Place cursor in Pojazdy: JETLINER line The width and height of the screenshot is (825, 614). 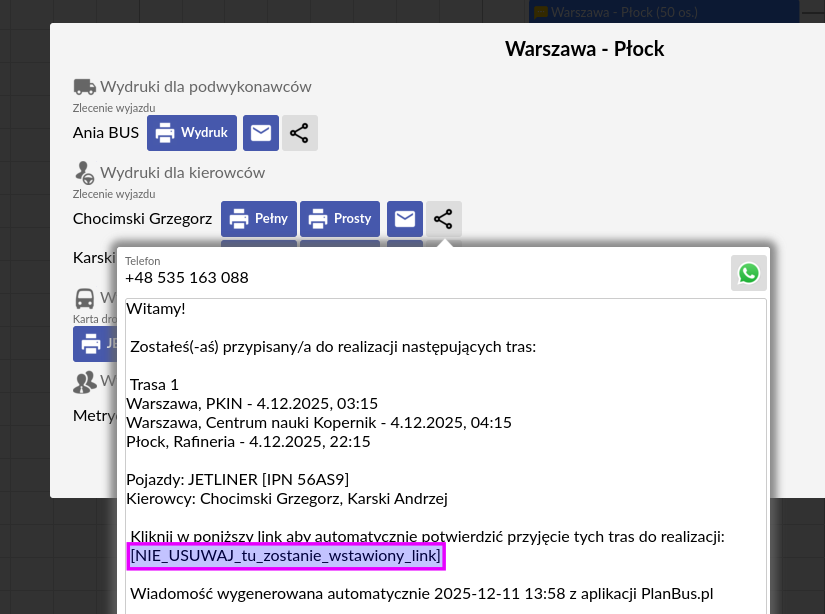coord(238,480)
